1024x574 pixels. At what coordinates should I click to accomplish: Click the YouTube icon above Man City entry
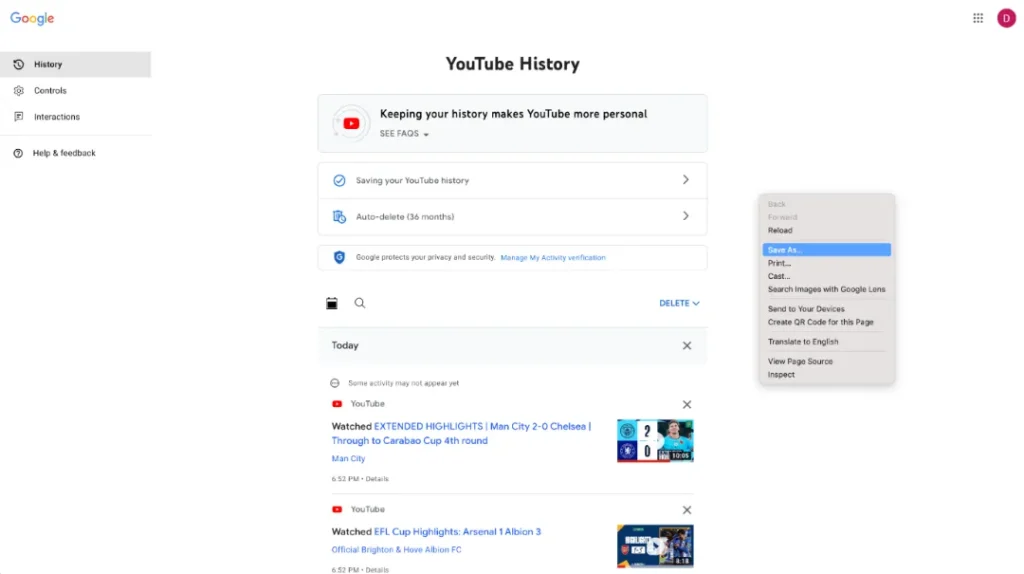click(x=337, y=404)
